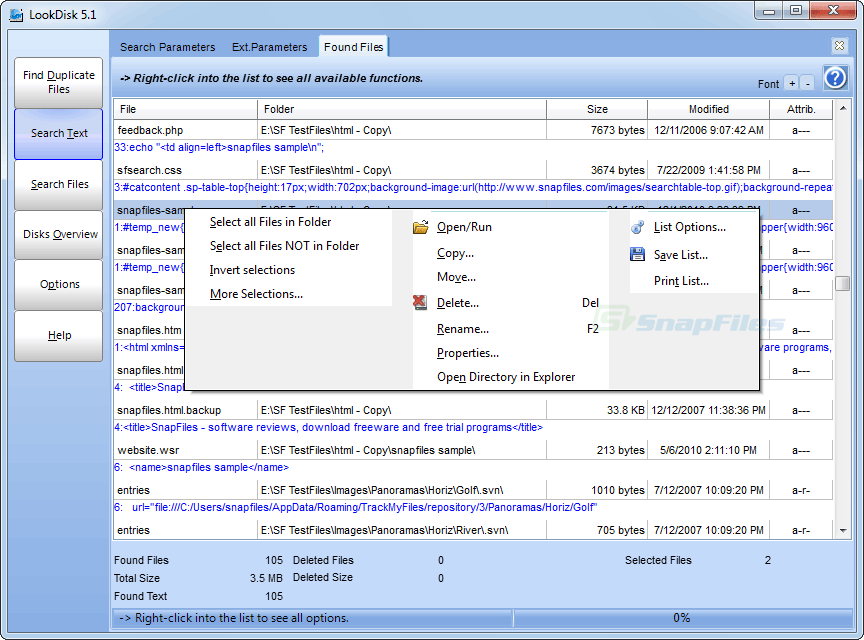Click the '6: <name>snapfiles sample</name>' line
The width and height of the screenshot is (864, 640).
click(202, 467)
